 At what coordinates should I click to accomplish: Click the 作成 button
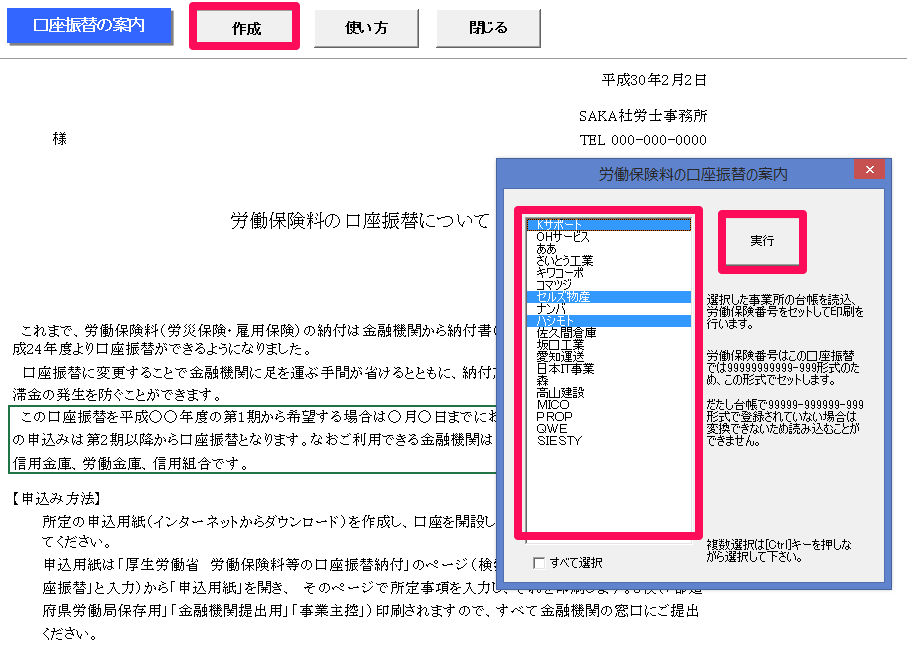click(245, 27)
